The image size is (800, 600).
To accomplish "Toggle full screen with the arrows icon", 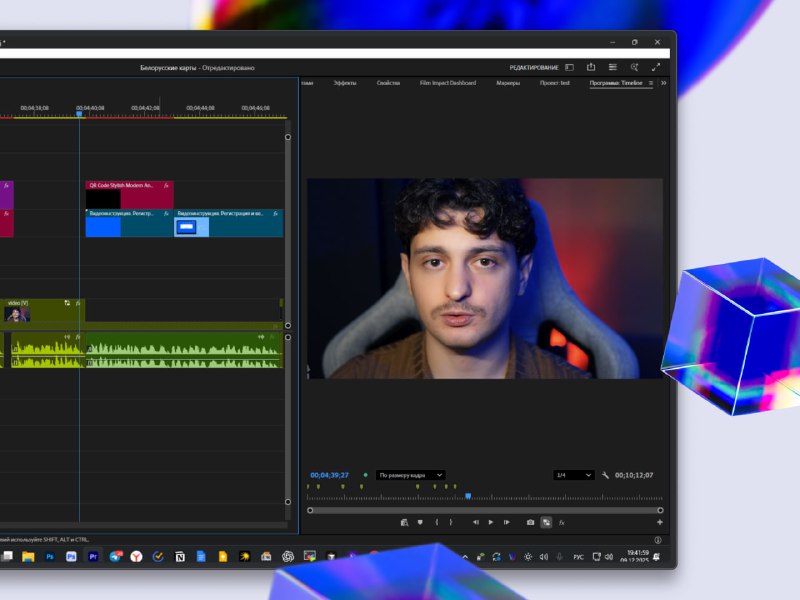I will (x=656, y=67).
